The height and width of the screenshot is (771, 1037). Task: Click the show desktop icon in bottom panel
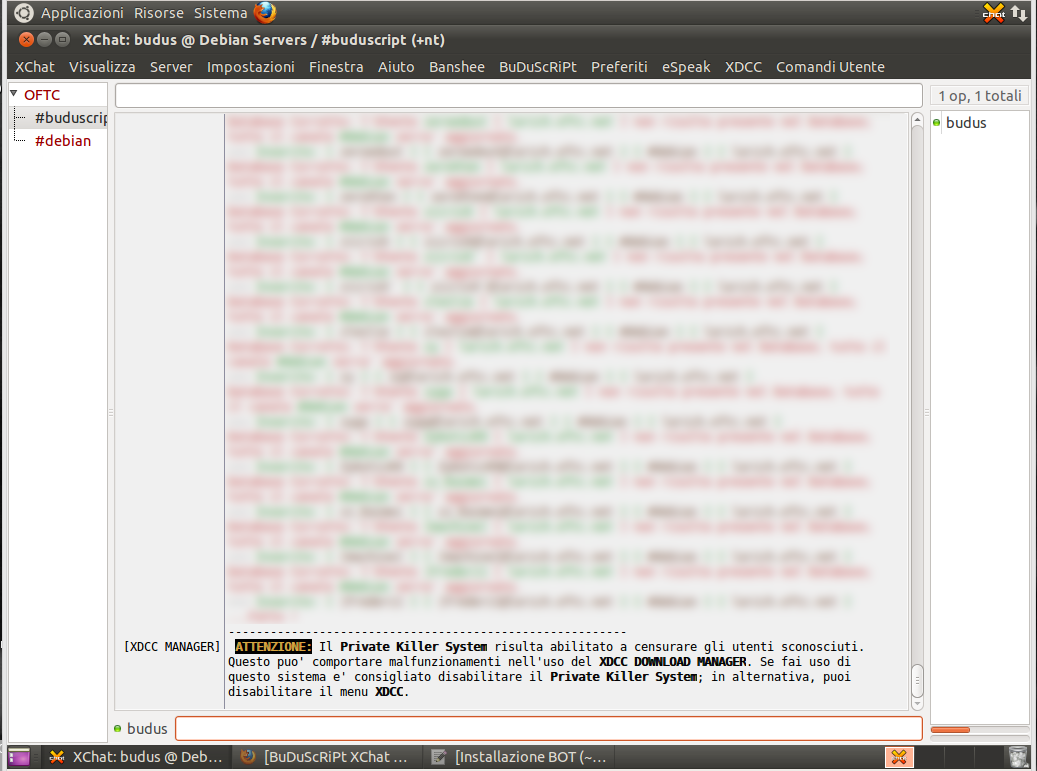(19, 756)
